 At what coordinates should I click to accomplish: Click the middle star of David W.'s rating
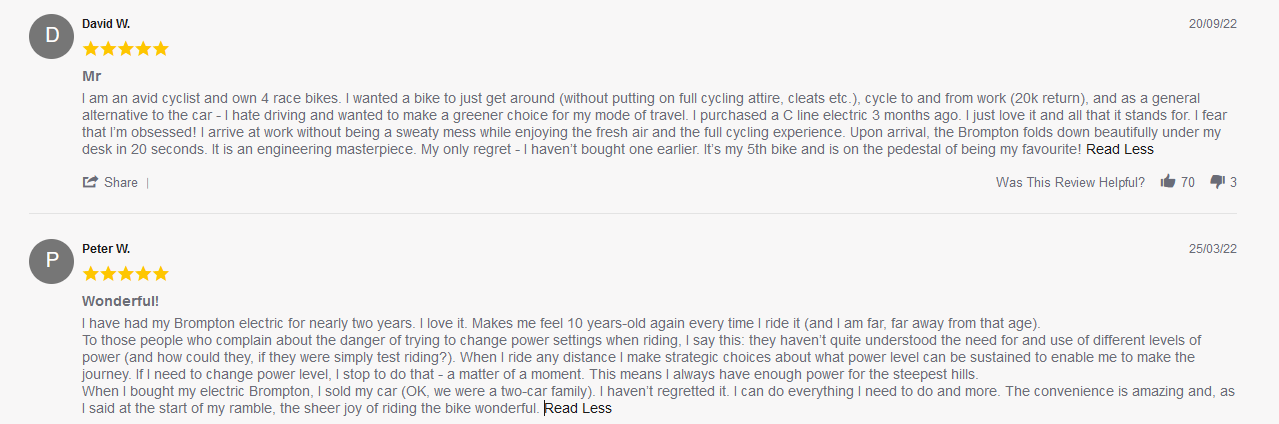click(x=126, y=49)
